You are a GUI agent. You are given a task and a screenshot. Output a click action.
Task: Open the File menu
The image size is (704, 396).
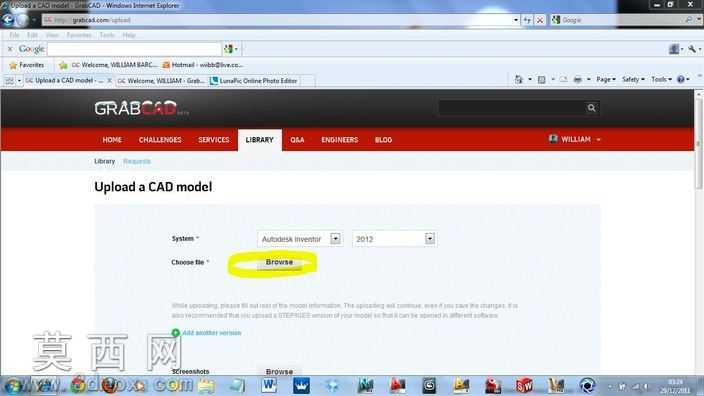[x=14, y=35]
